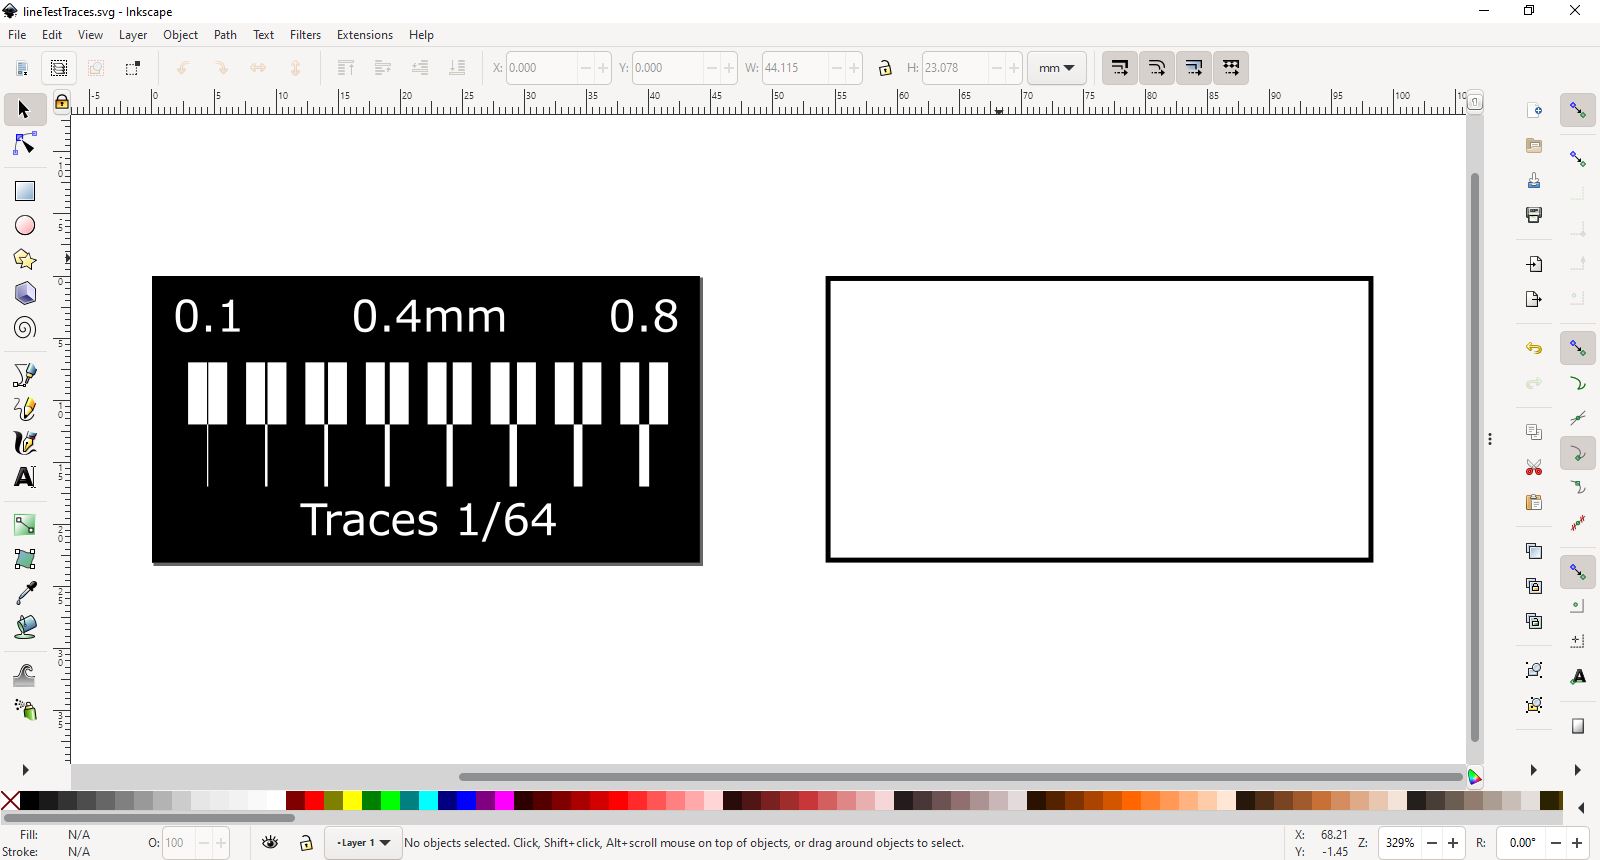Screen dimensions: 1600x860
Task: Select the Calligraphy tool
Action: [24, 443]
